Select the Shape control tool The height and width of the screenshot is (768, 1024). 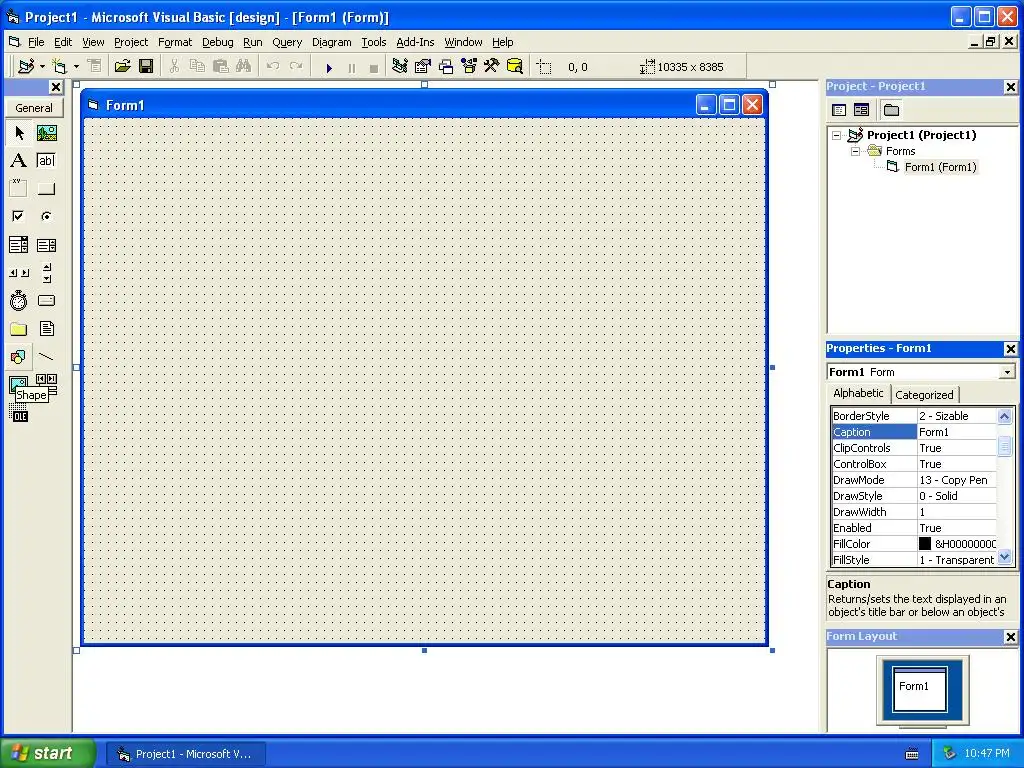tap(19, 357)
